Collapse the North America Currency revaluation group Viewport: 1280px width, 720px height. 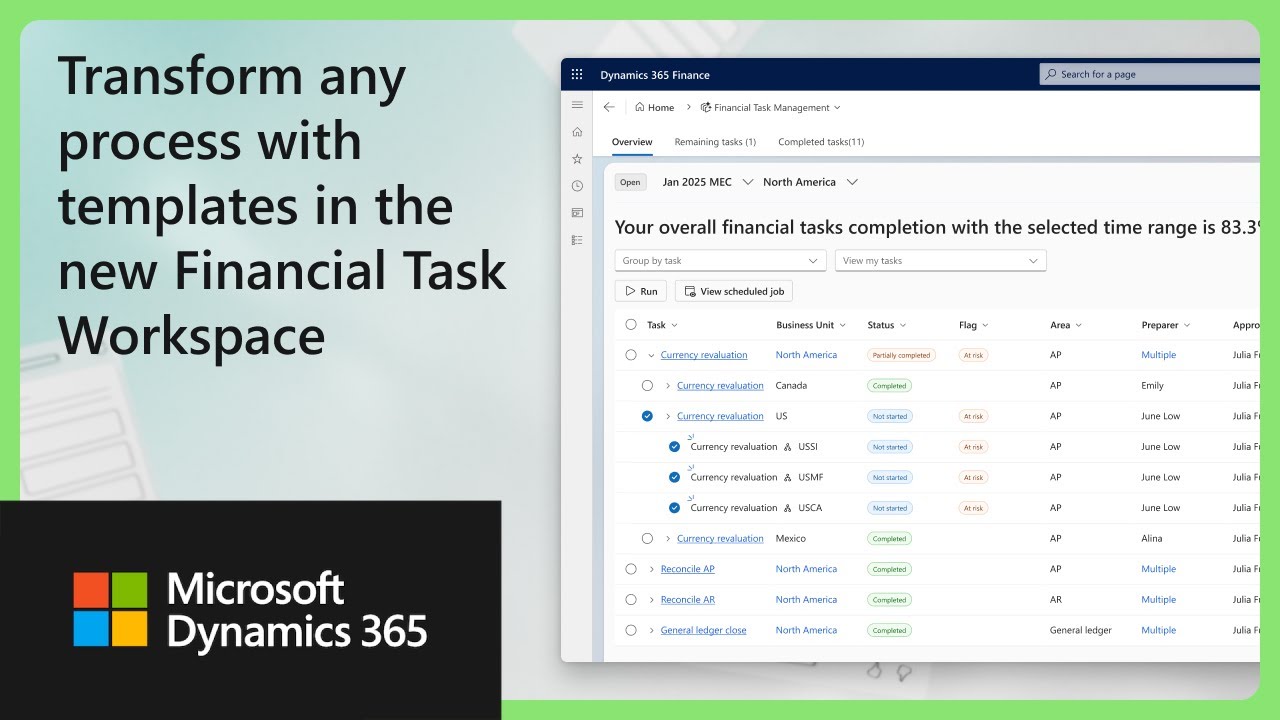652,355
